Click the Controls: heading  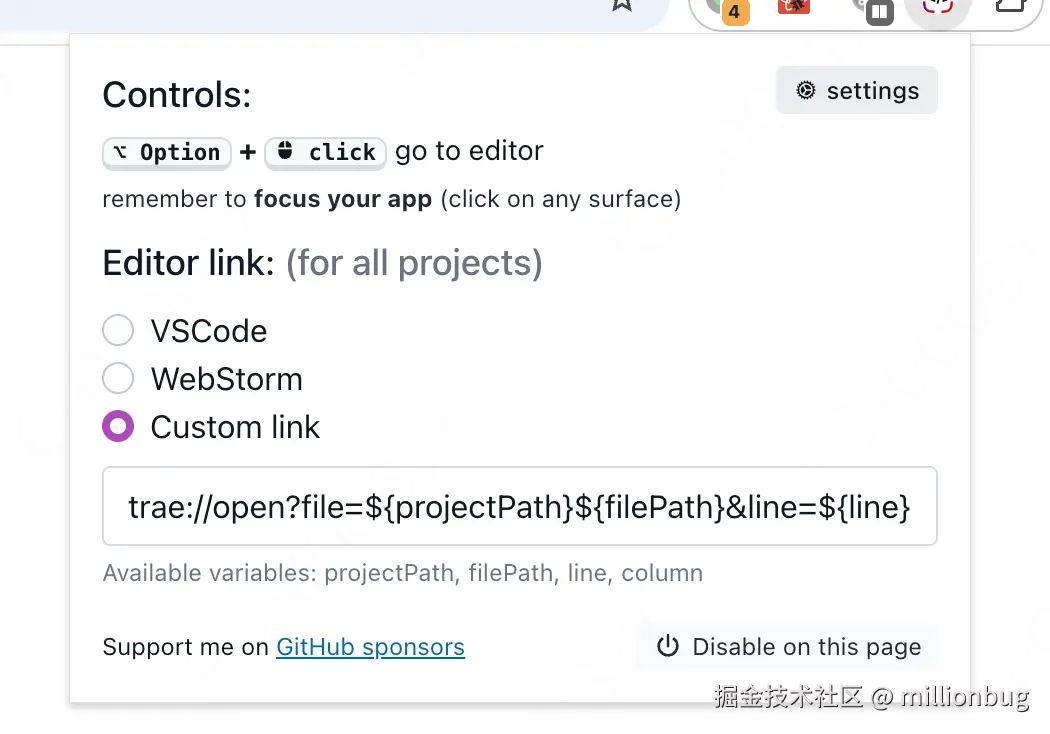click(177, 95)
